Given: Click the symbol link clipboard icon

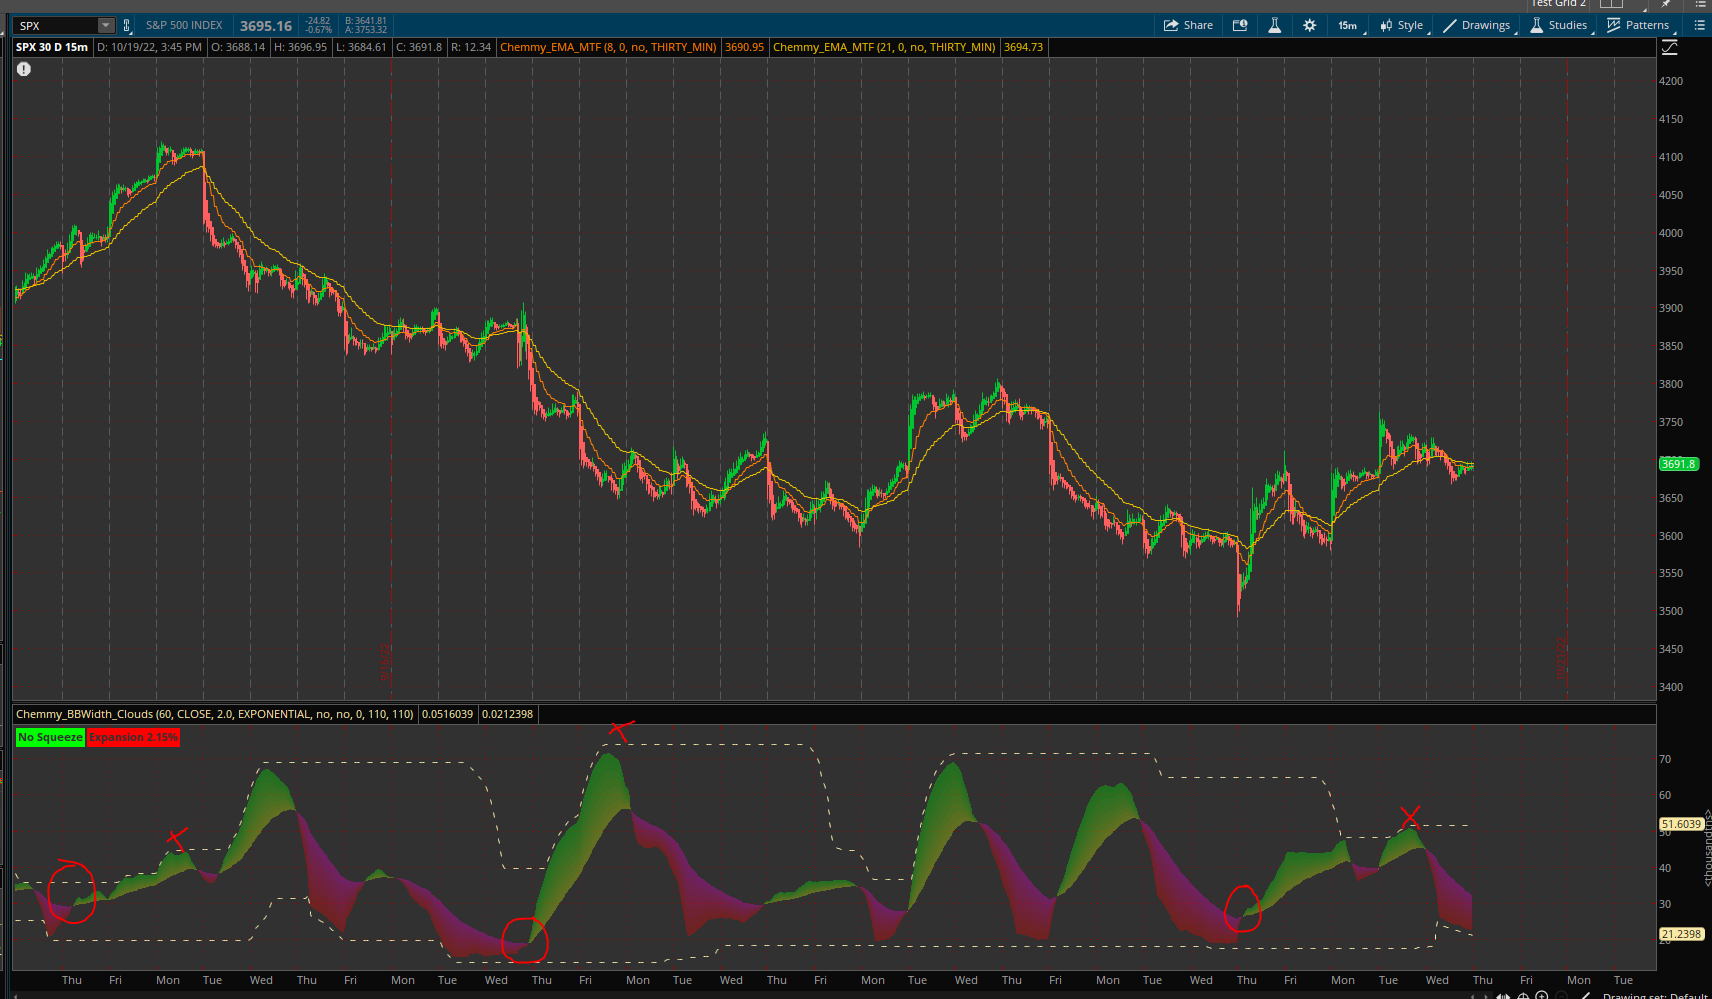Looking at the screenshot, I should [127, 25].
